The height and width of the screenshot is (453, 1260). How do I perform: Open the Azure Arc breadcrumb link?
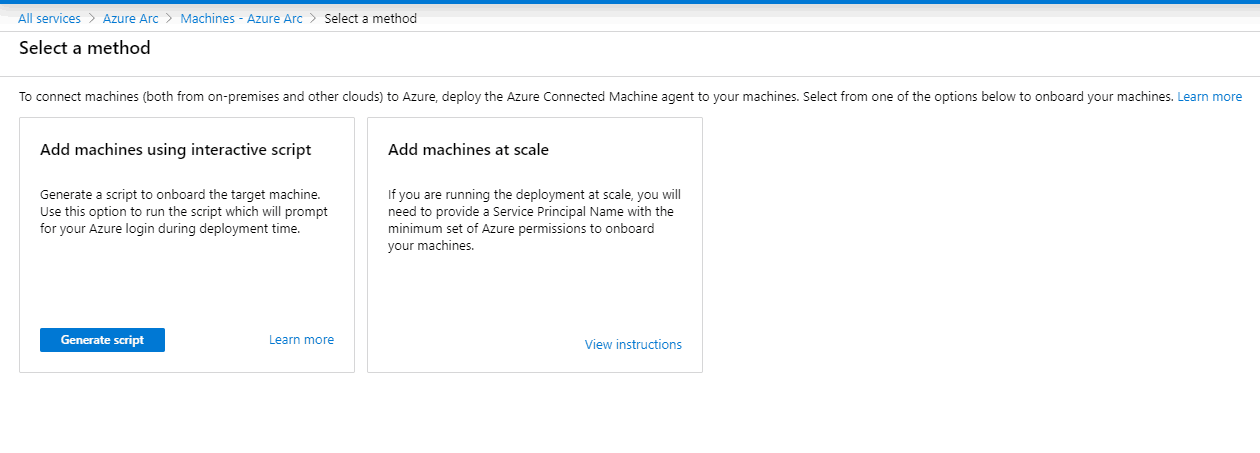pos(130,18)
